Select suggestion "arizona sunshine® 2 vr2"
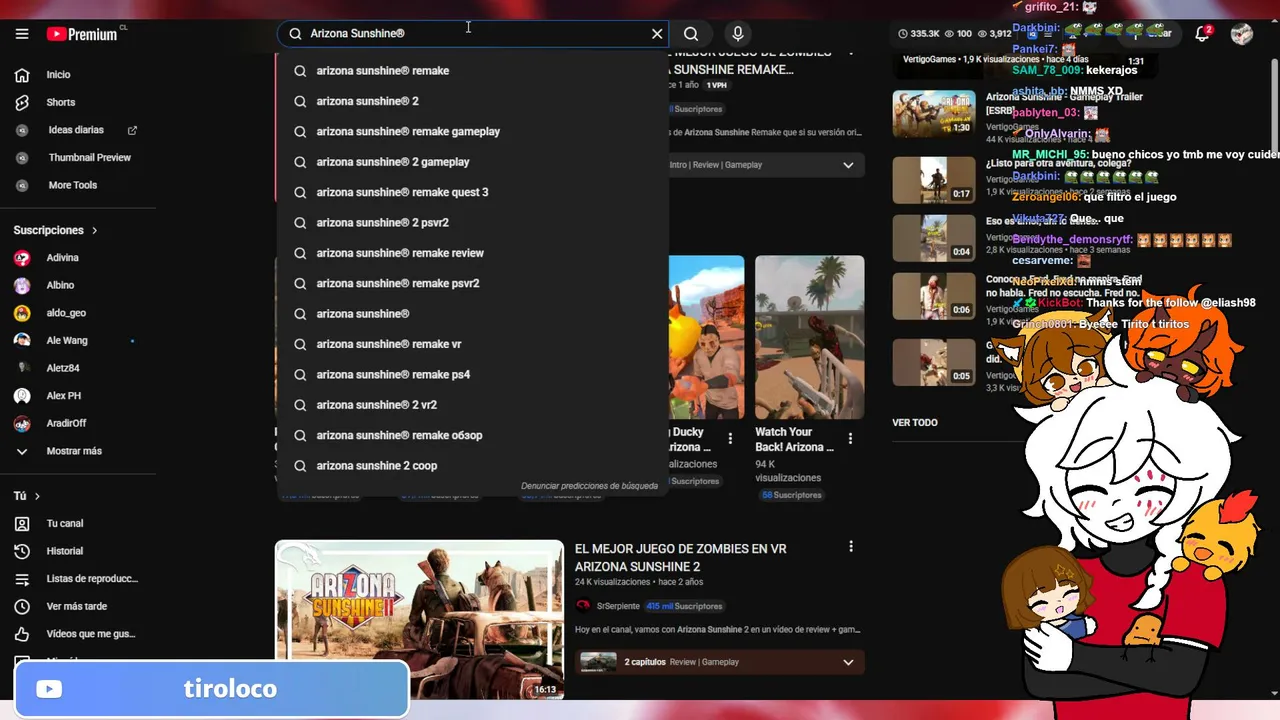 tap(472, 405)
